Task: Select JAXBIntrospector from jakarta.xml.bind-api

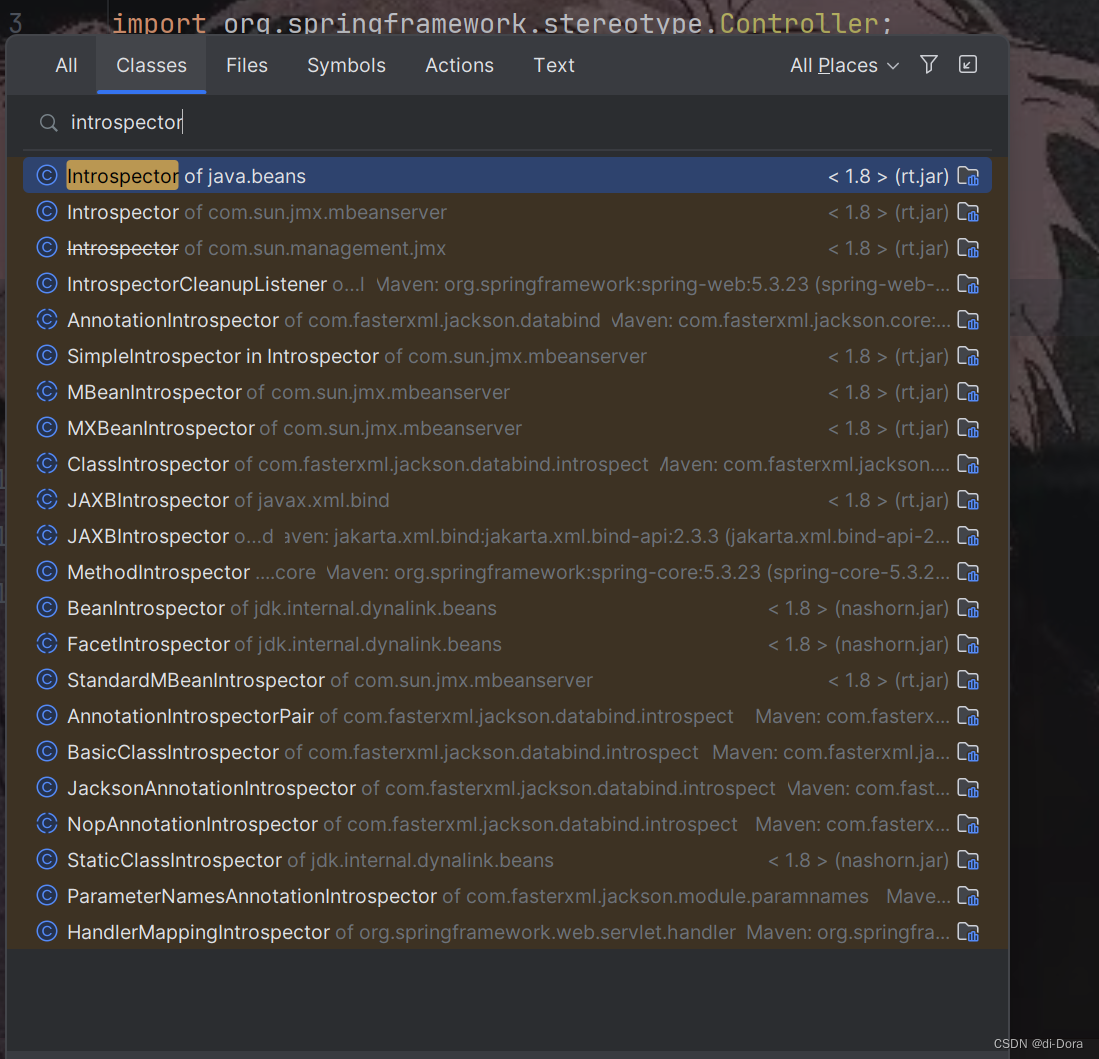Action: pyautogui.click(x=507, y=536)
